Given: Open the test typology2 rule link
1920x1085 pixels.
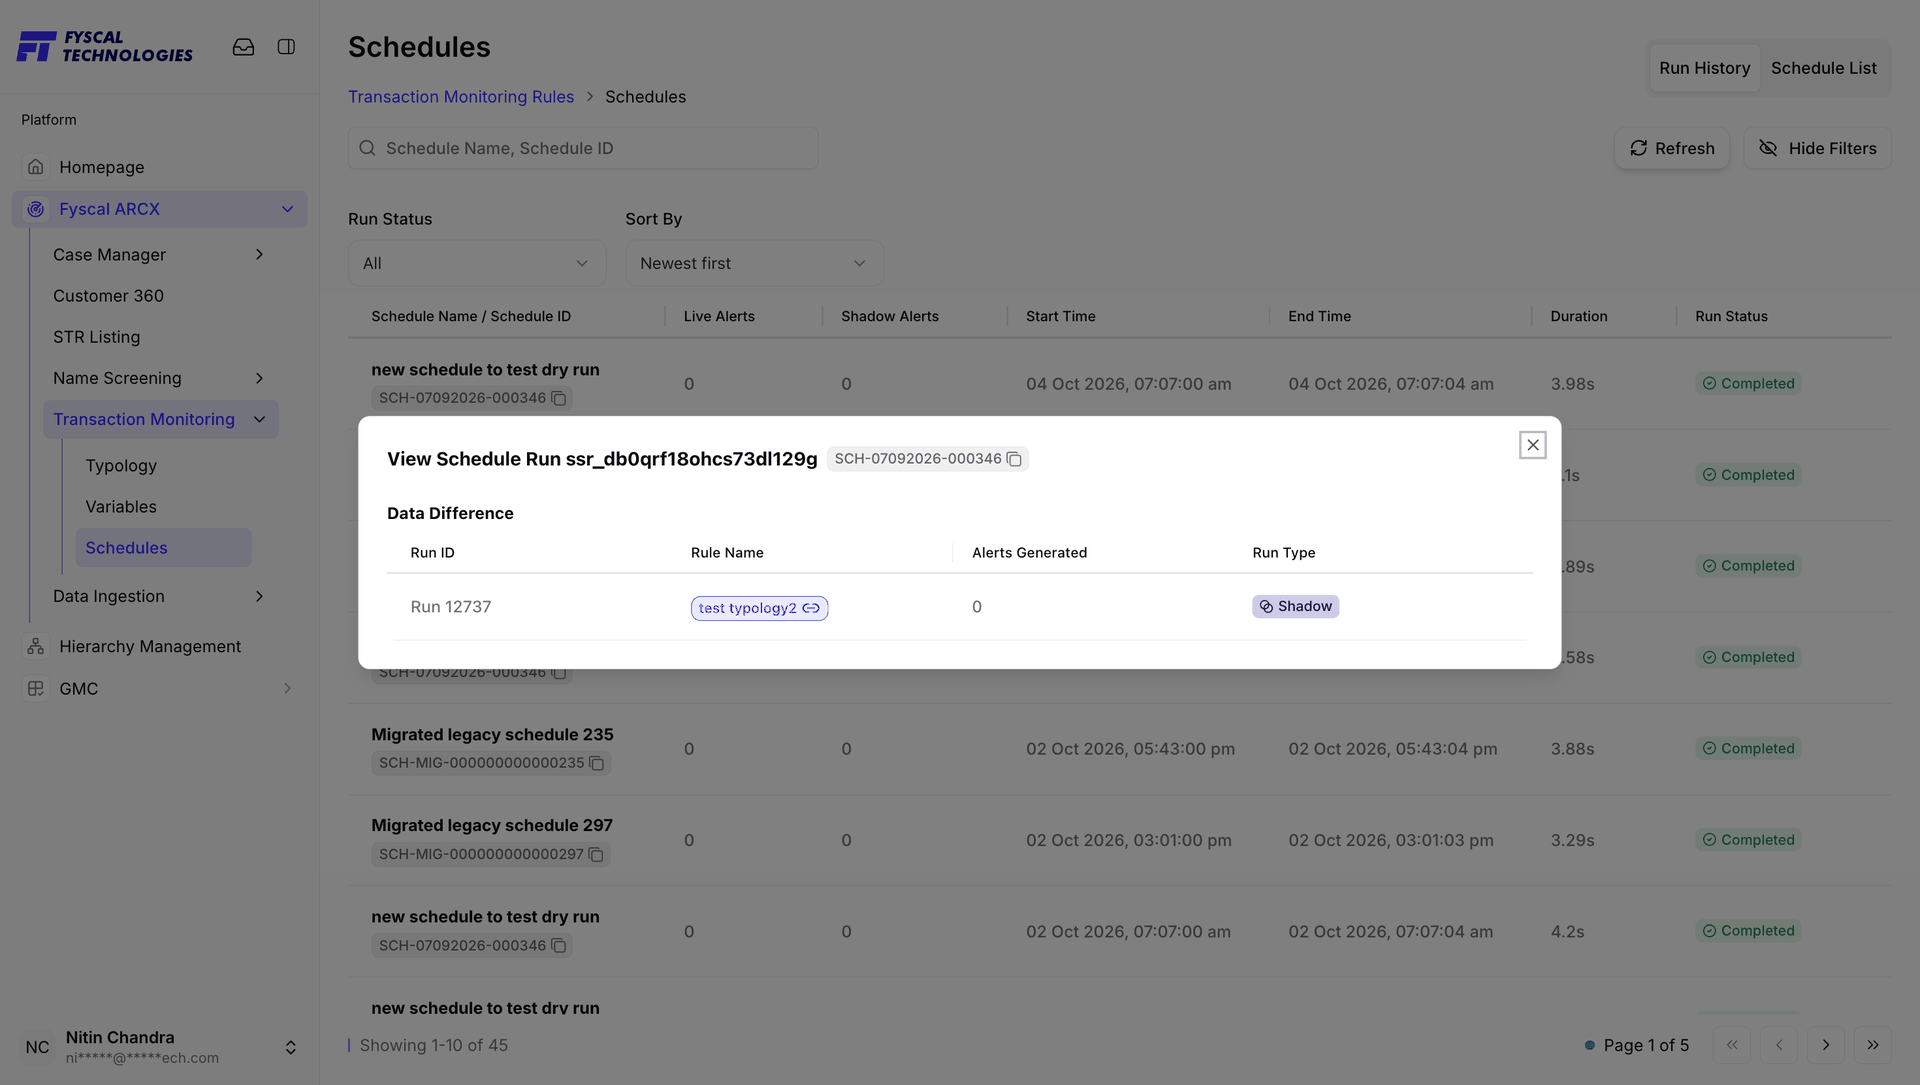Looking at the screenshot, I should [759, 608].
